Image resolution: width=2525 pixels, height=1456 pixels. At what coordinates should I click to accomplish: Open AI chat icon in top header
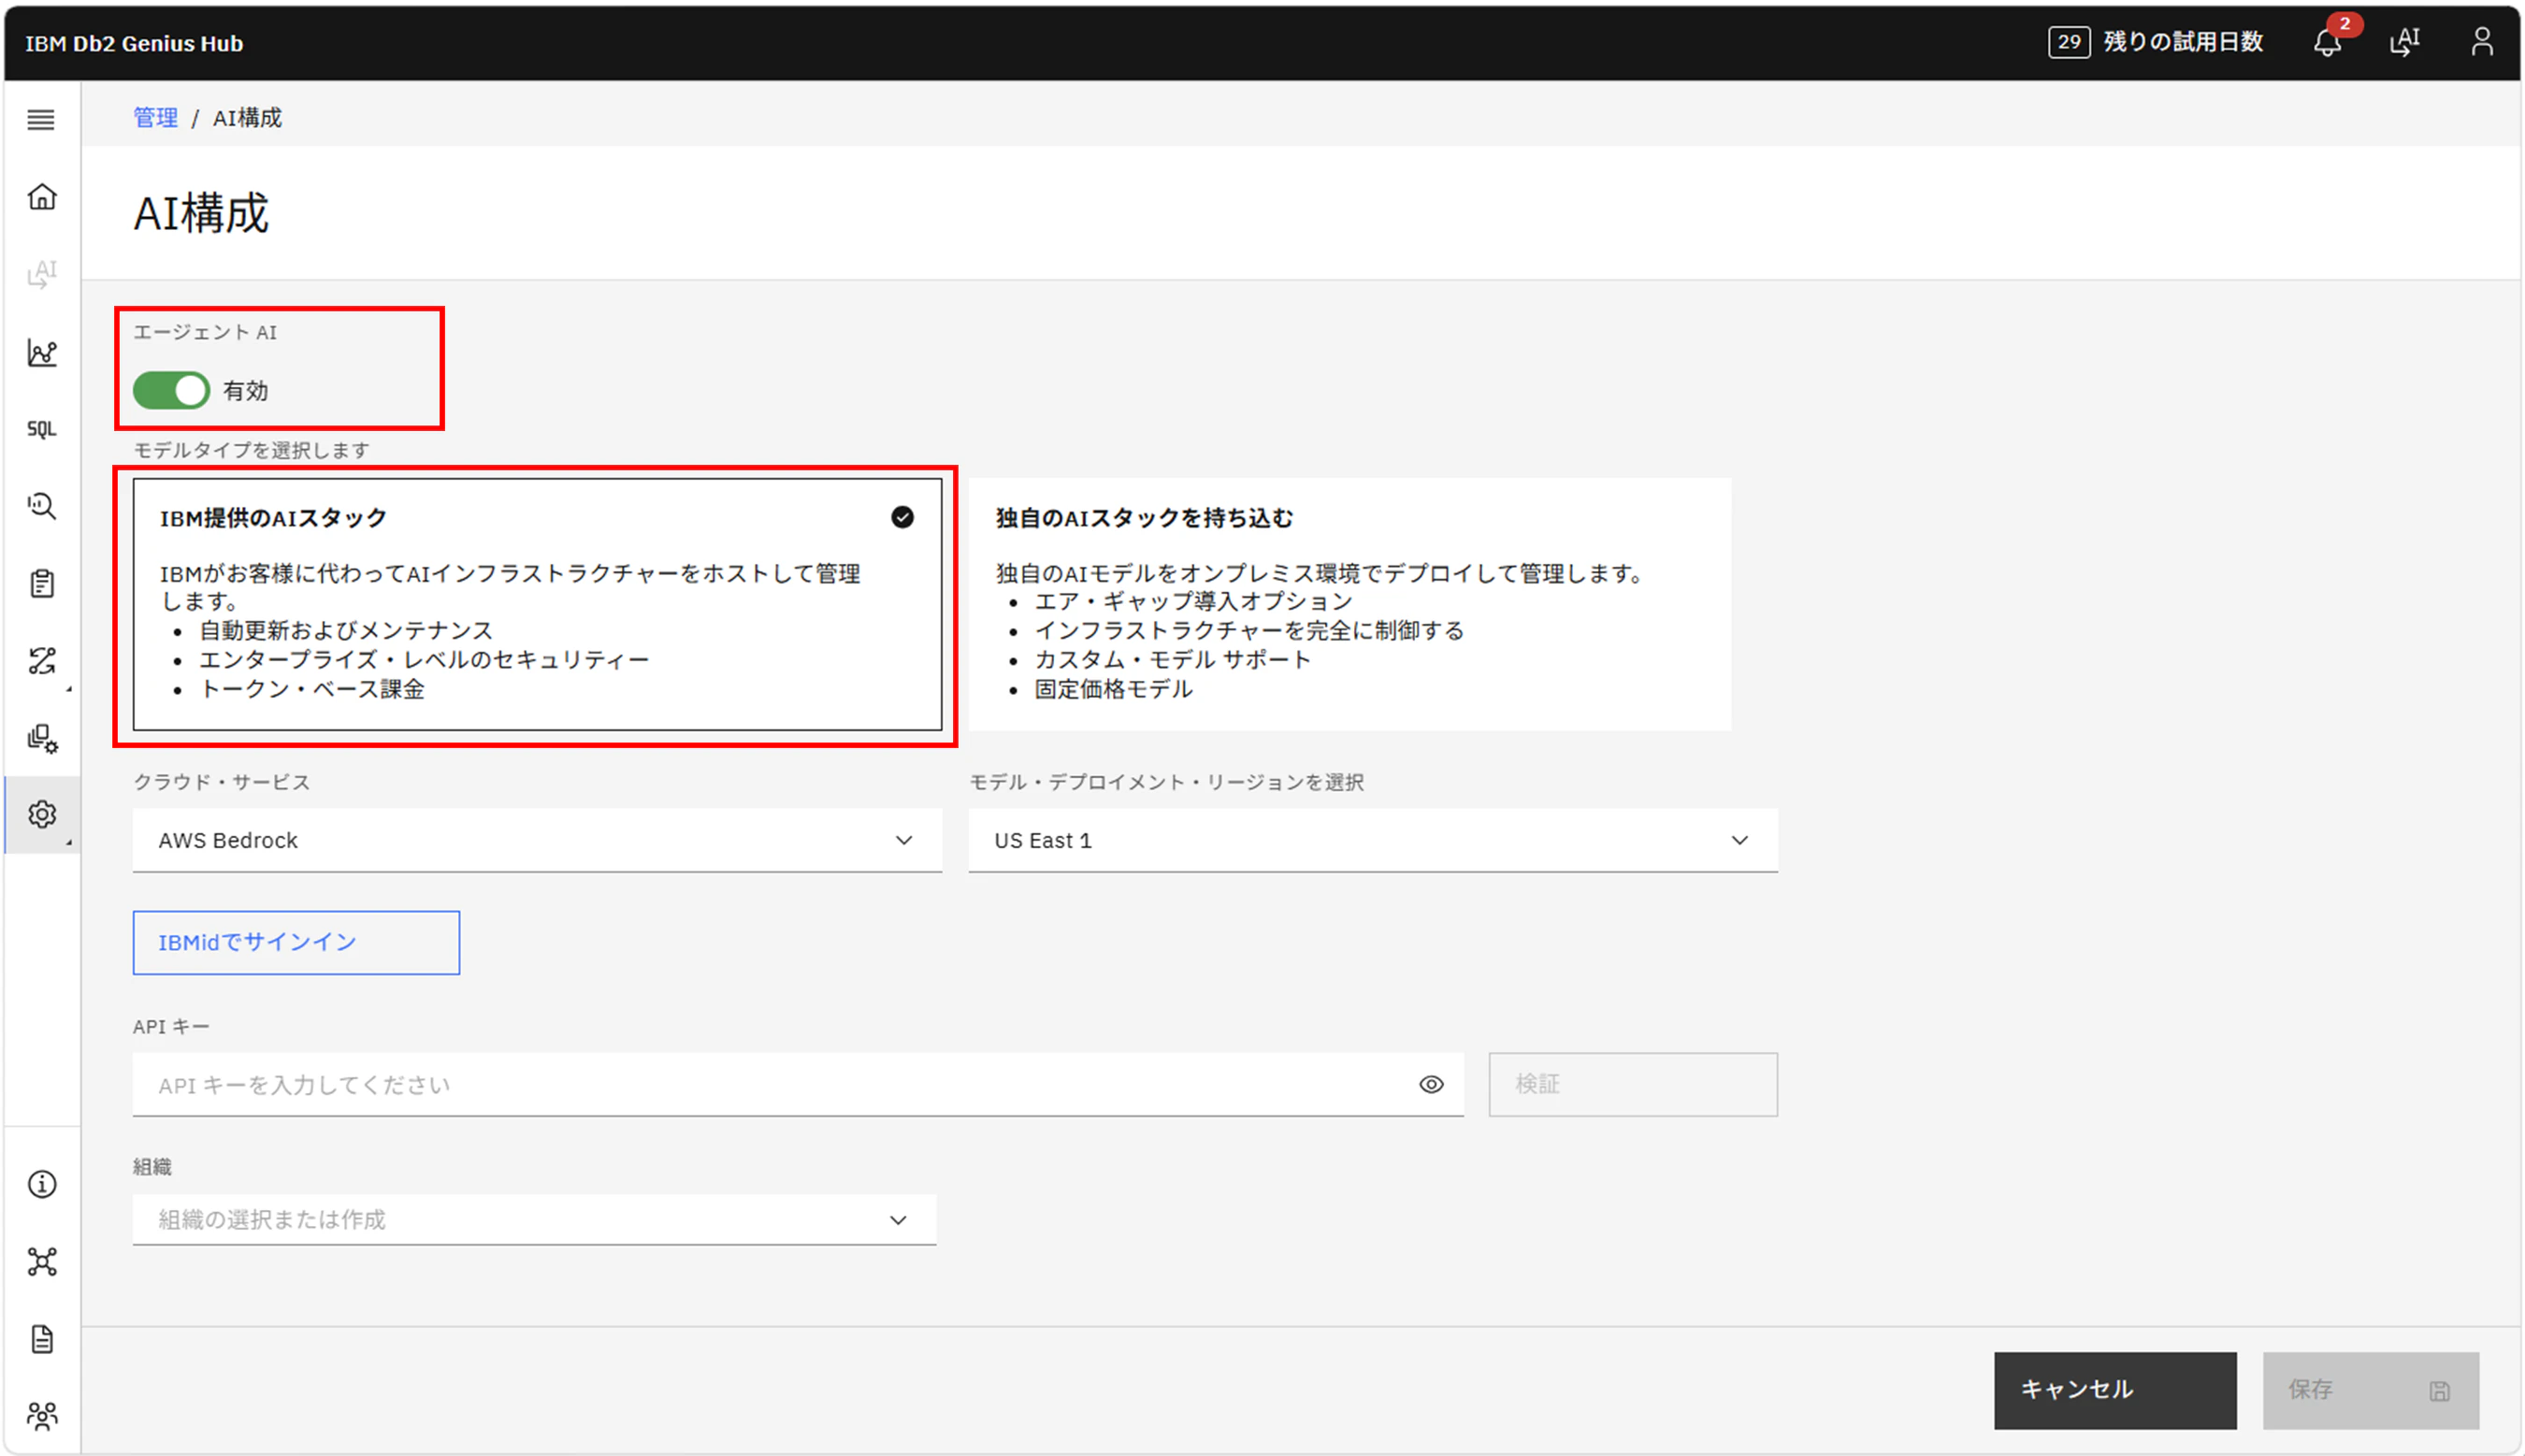point(2404,41)
